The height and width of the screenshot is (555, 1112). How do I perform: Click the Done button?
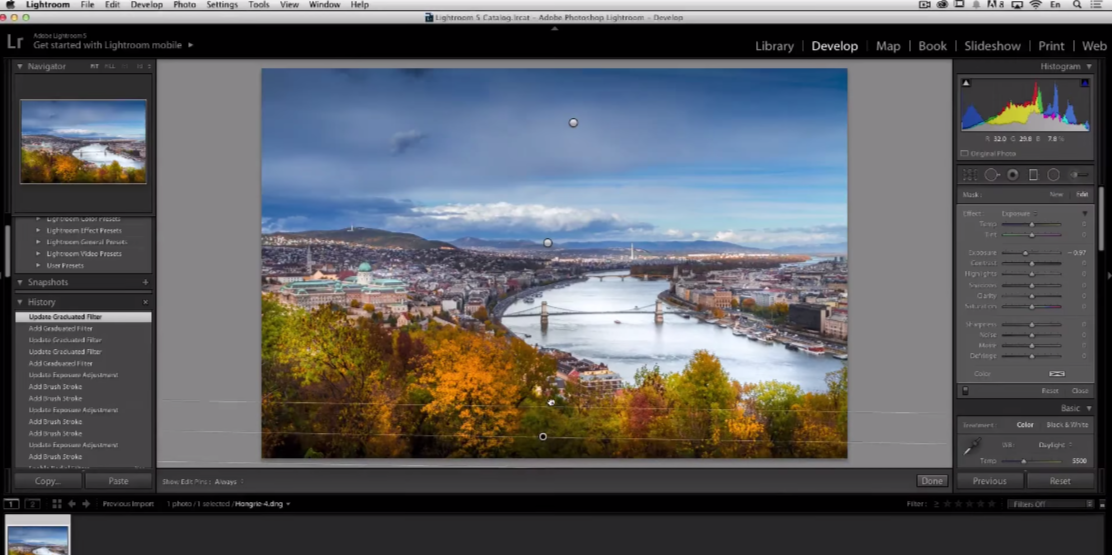(x=932, y=481)
